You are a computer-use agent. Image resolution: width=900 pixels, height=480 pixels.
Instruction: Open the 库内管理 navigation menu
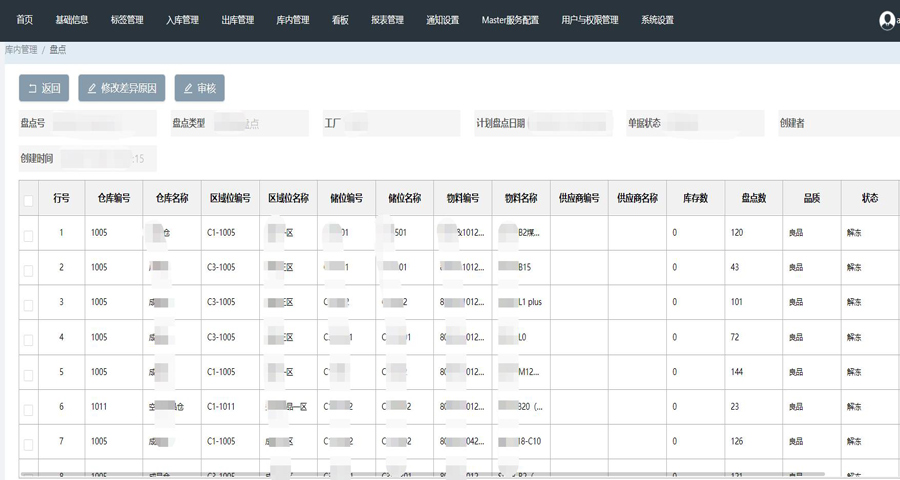click(292, 20)
